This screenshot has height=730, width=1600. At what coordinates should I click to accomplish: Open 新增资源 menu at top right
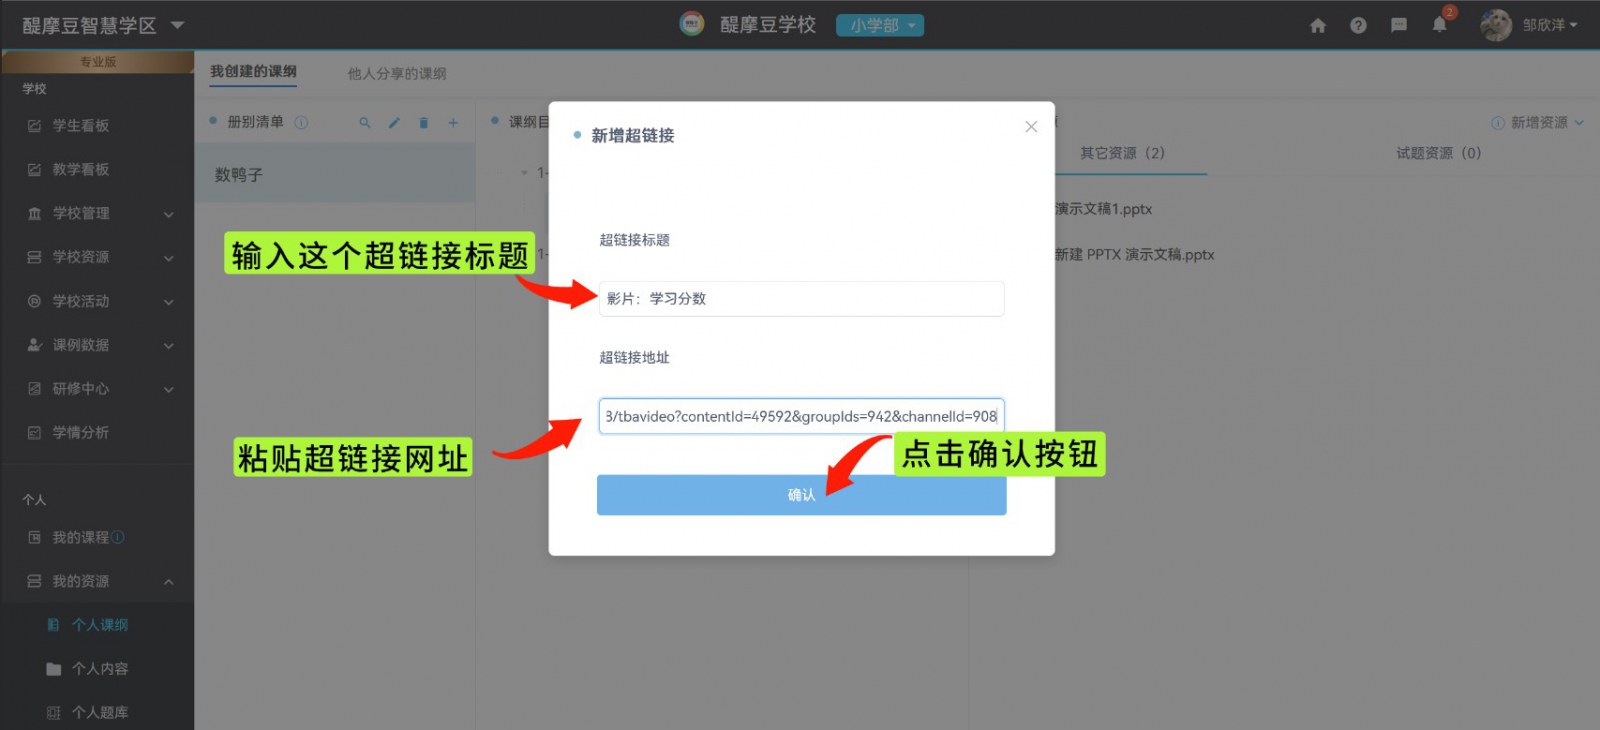1538,123
